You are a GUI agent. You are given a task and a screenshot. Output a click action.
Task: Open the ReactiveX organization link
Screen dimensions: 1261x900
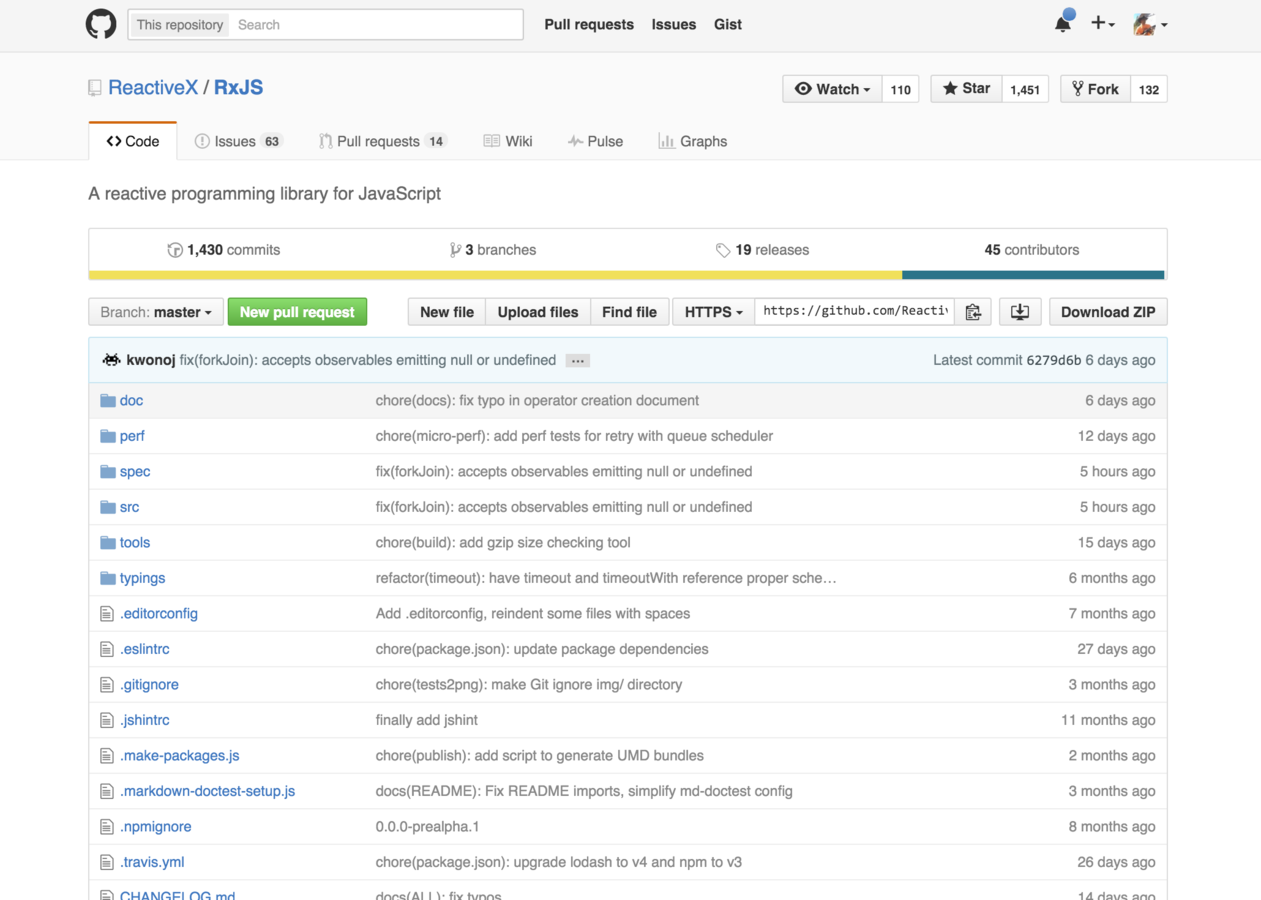click(x=153, y=88)
